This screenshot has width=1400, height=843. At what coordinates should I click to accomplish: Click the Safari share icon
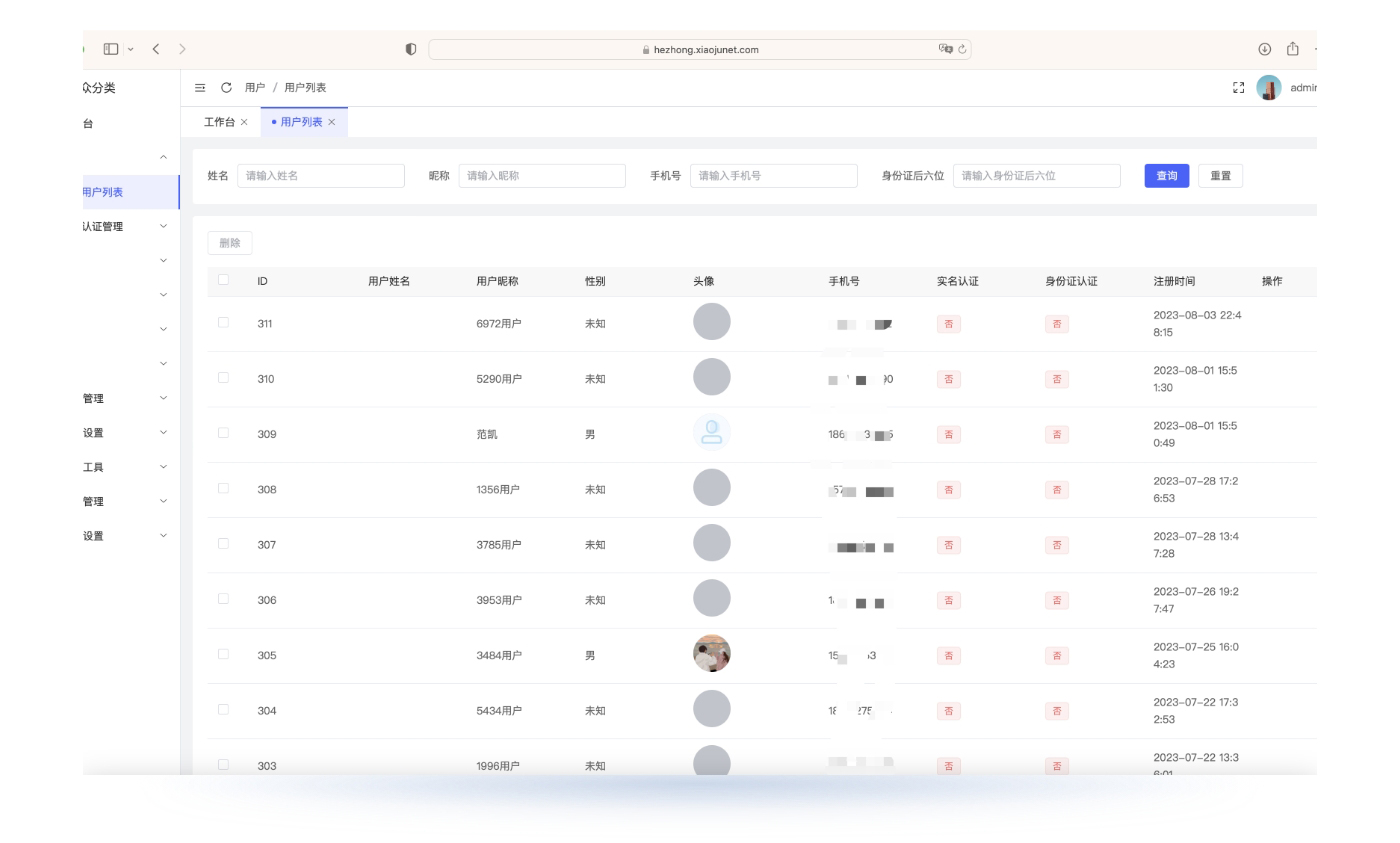(x=1293, y=49)
